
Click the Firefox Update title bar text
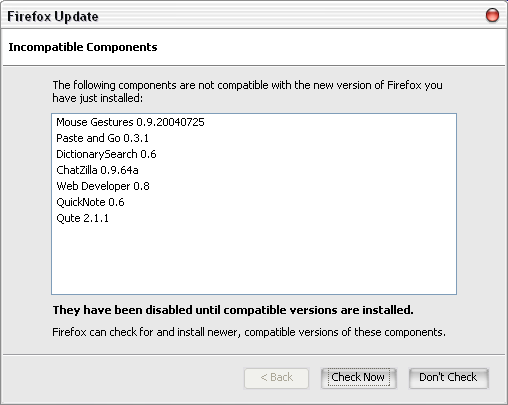(53, 16)
